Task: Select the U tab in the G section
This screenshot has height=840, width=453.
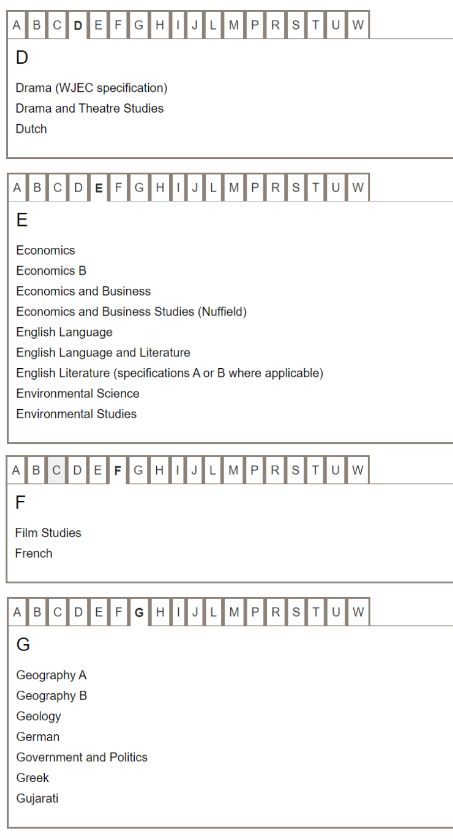Action: coord(336,612)
